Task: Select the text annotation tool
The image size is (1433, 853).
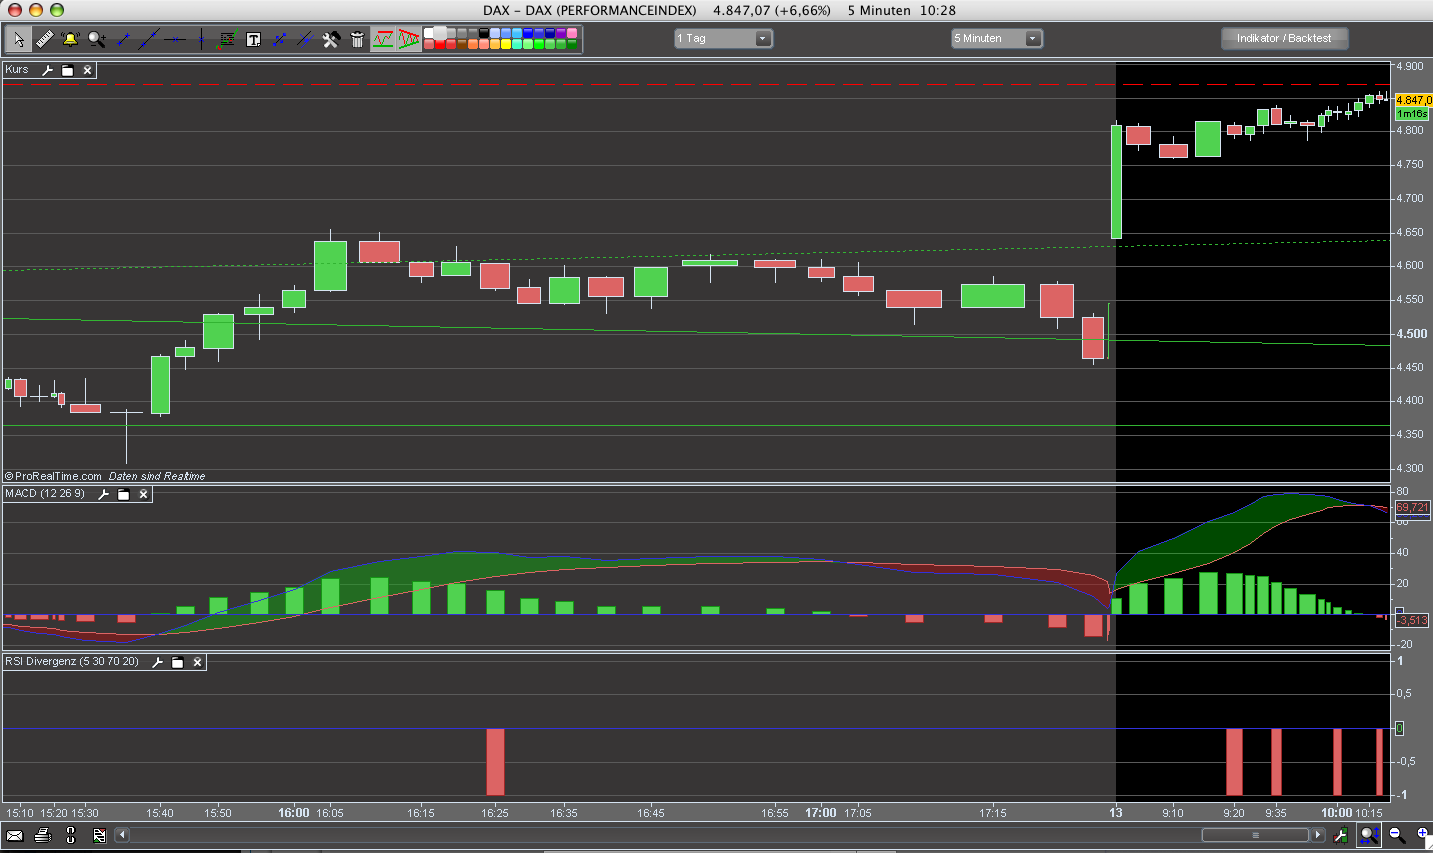Action: click(253, 39)
